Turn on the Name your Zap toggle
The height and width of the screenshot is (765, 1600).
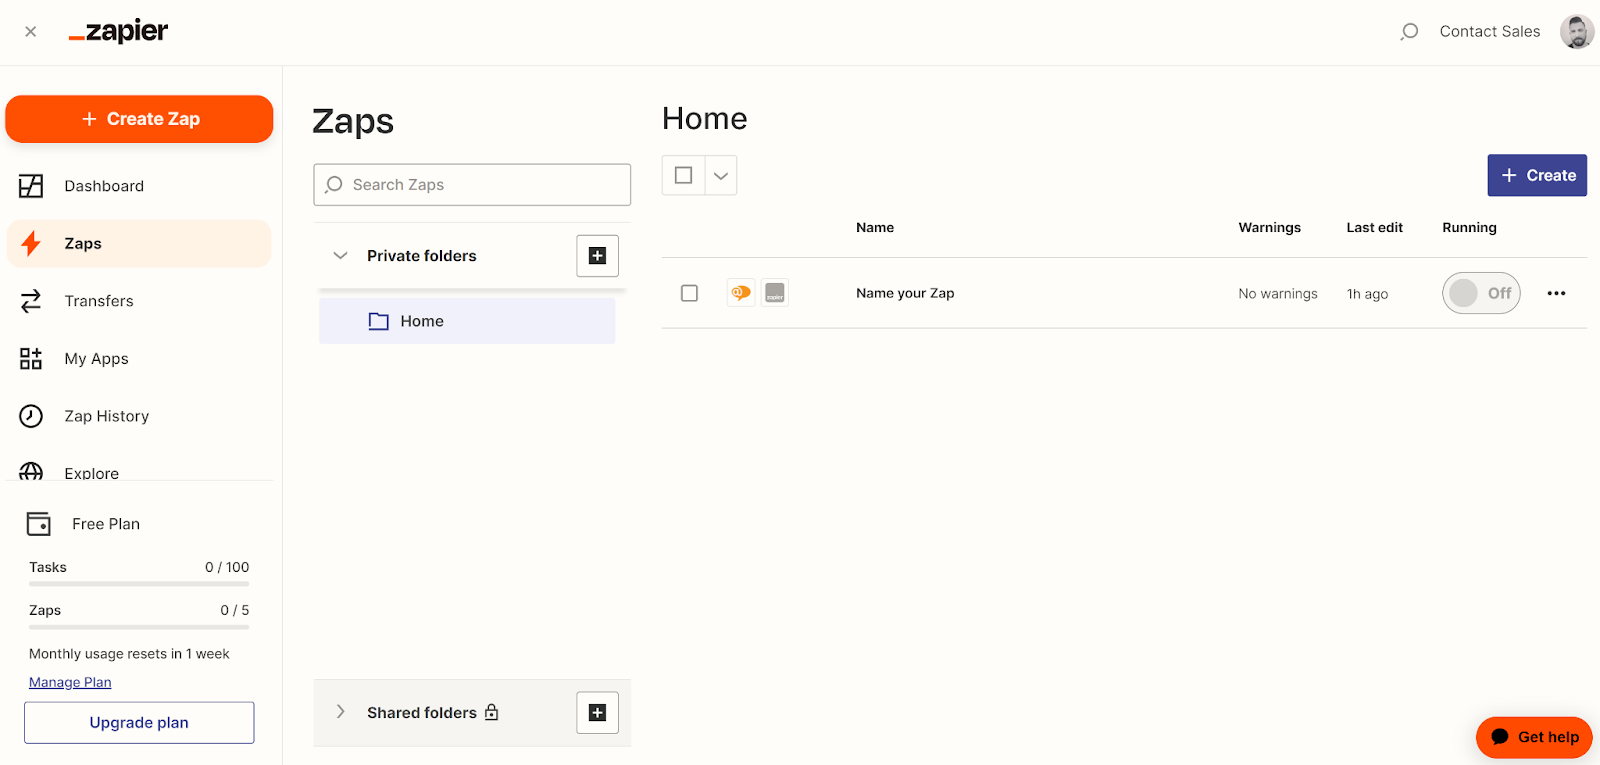1480,293
